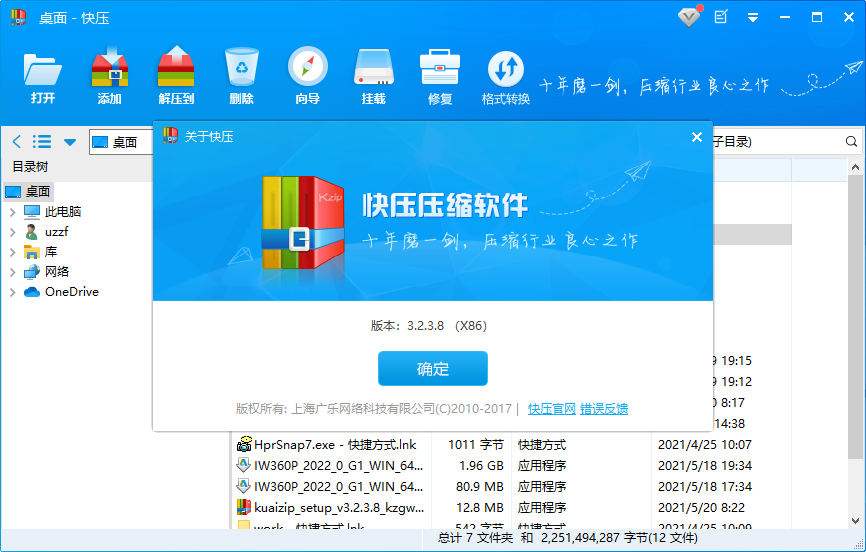
Task: Open the feedback note icon in title bar
Action: click(721, 17)
